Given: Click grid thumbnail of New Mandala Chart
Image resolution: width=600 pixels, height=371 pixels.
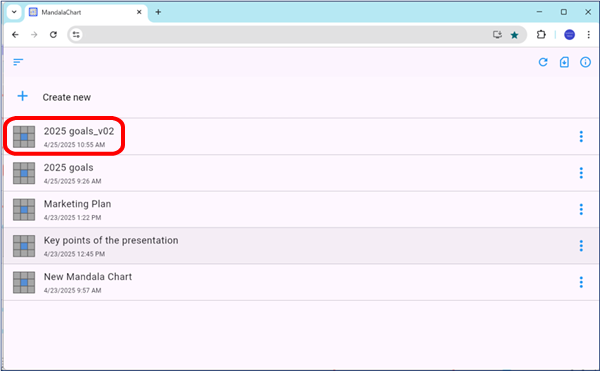Looking at the screenshot, I should pyautogui.click(x=24, y=282).
